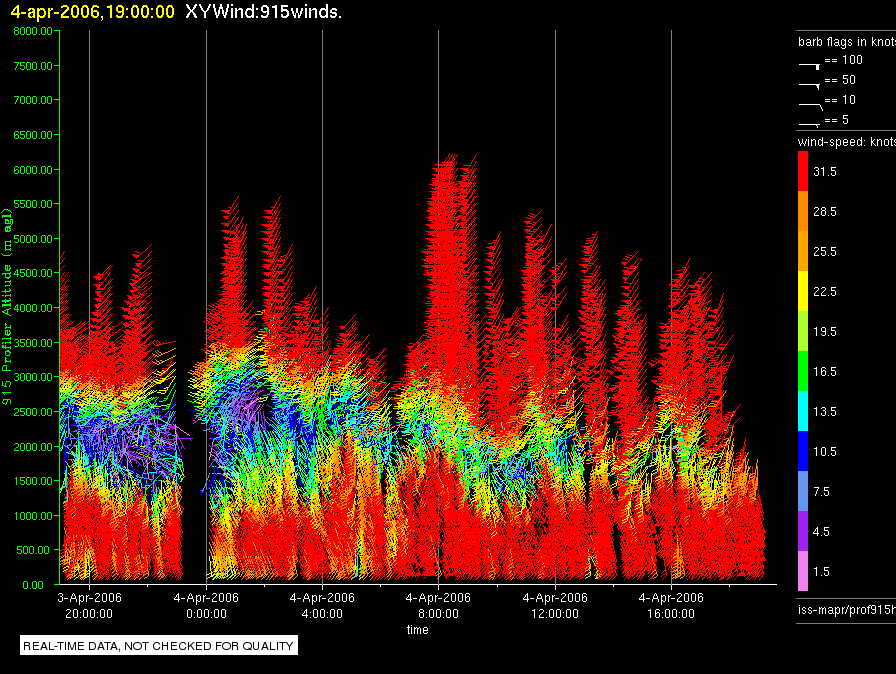This screenshot has width=896, height=674.
Task: Select the pink 1.5 knots color band
Action: pos(803,571)
